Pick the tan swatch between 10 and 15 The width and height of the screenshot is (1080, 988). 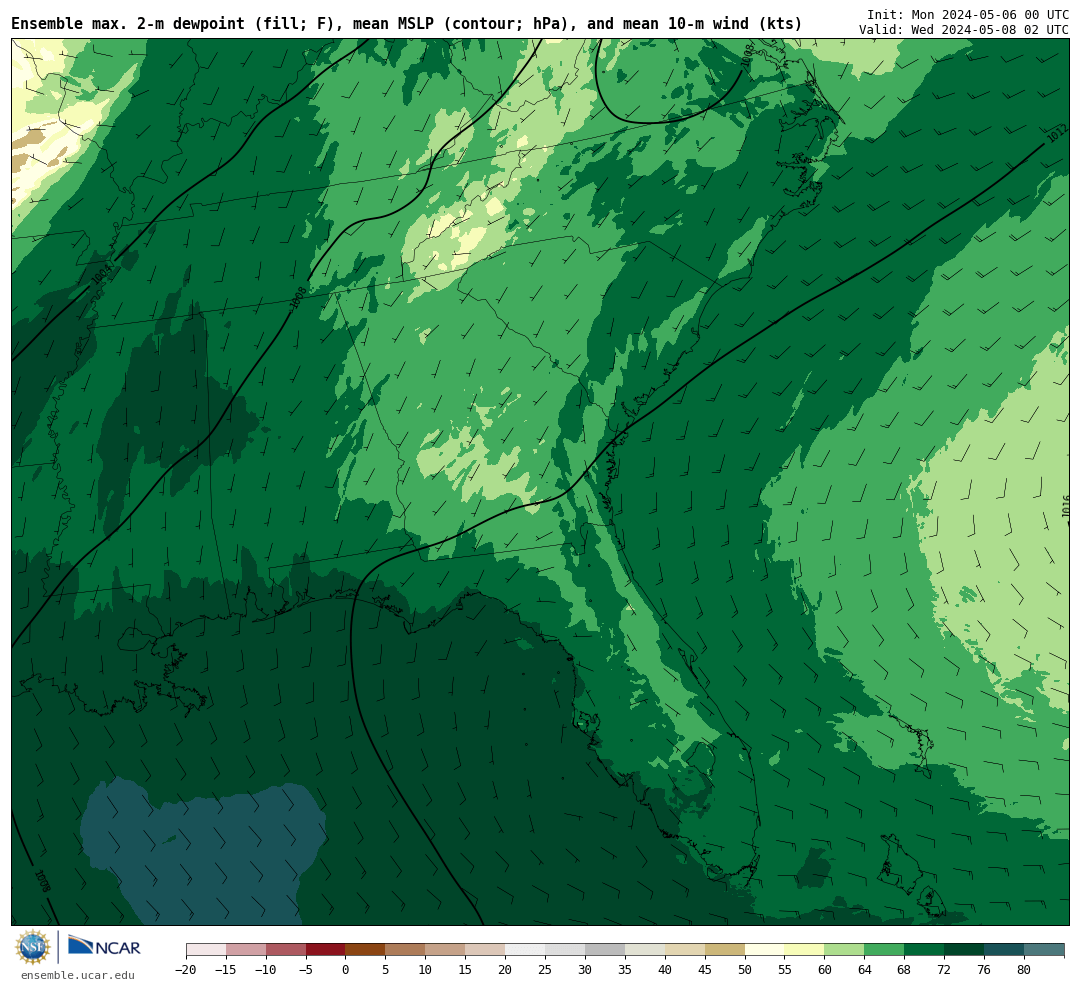(445, 950)
